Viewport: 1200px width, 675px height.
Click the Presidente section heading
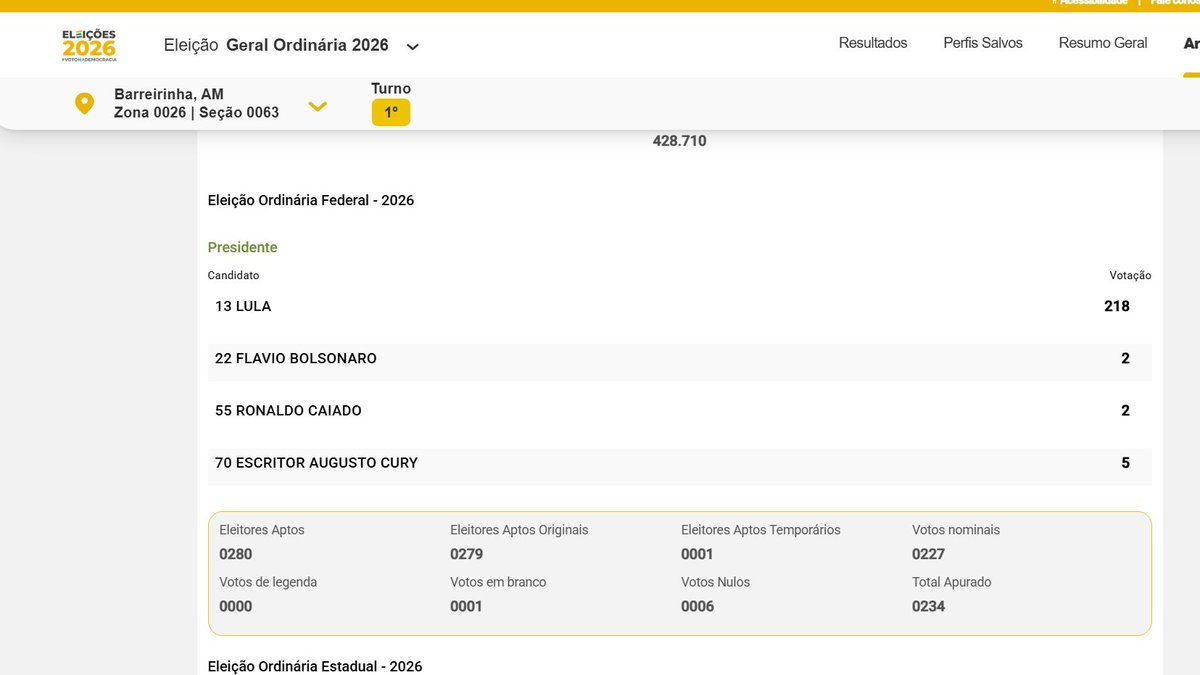tap(243, 247)
